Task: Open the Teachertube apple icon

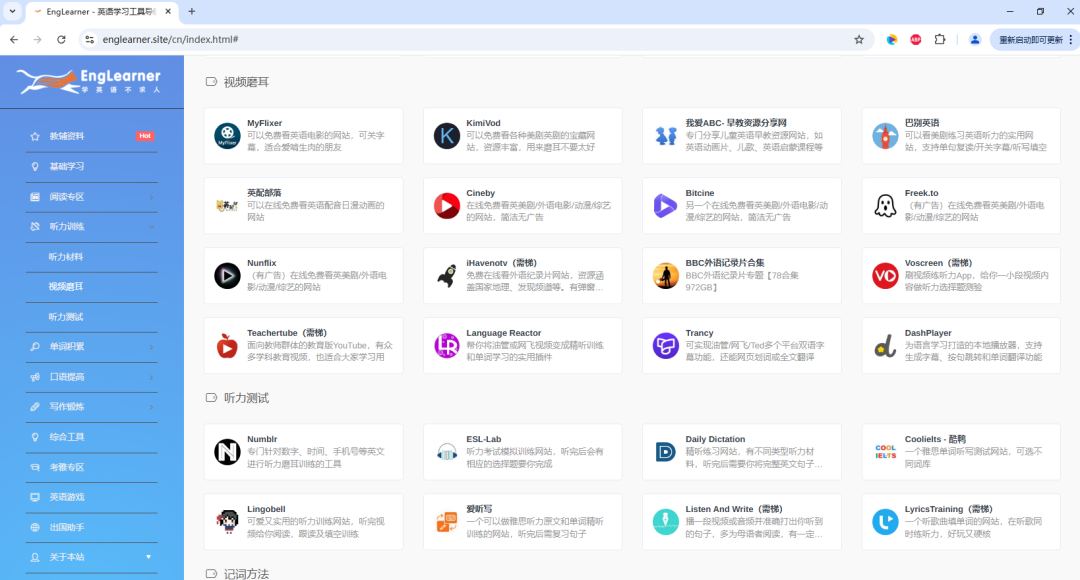Action: pyautogui.click(x=227, y=345)
